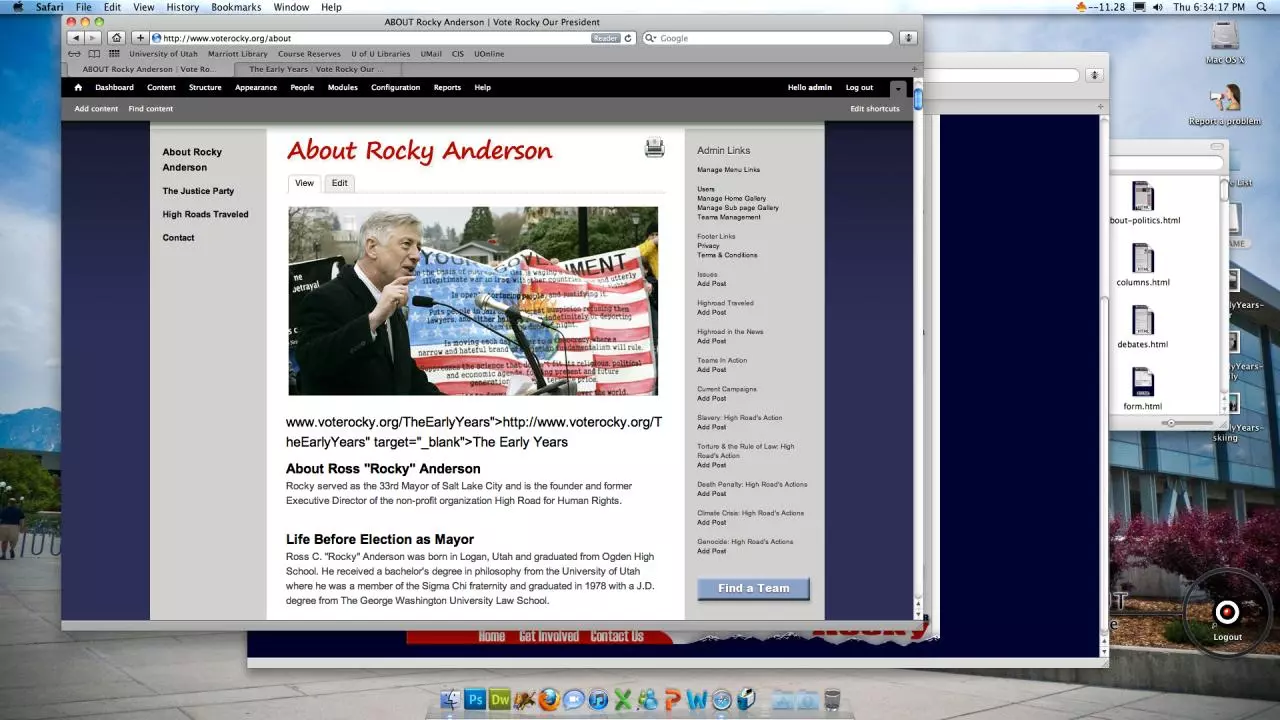The height and width of the screenshot is (720, 1280).
Task: Select form.html file in Finder window
Action: 1143,389
